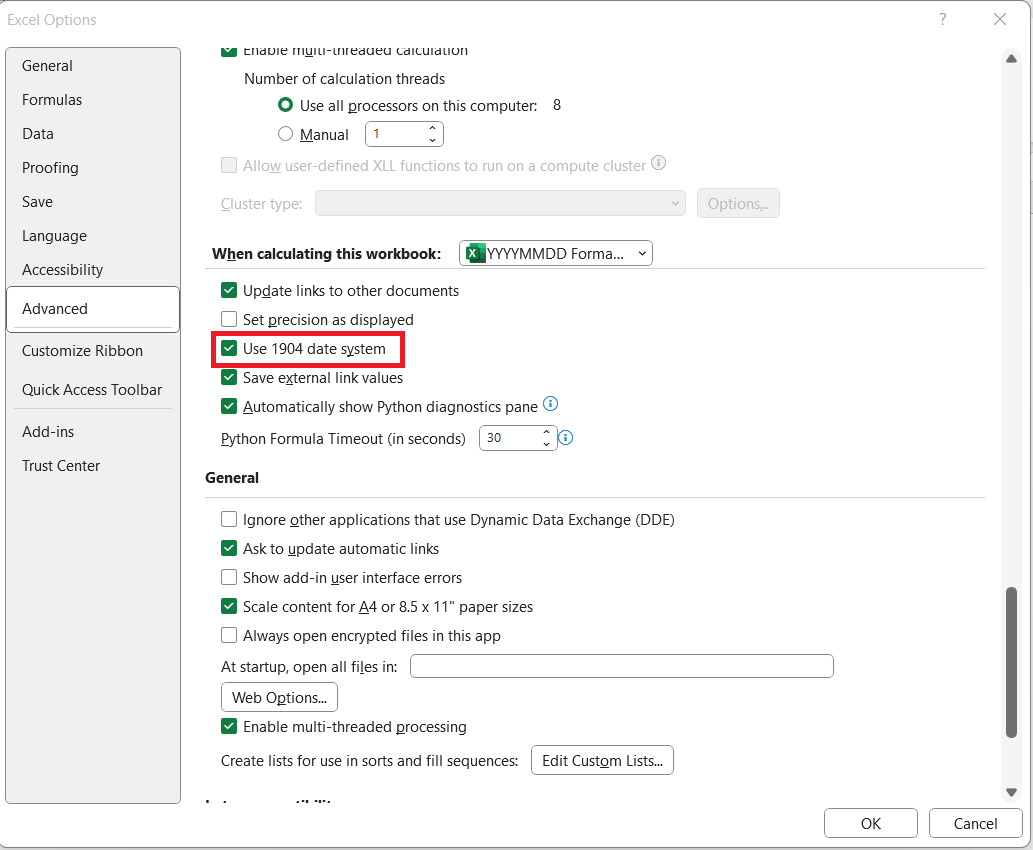The width and height of the screenshot is (1033, 850).
Task: Open the Proofing options category
Action: (93, 168)
